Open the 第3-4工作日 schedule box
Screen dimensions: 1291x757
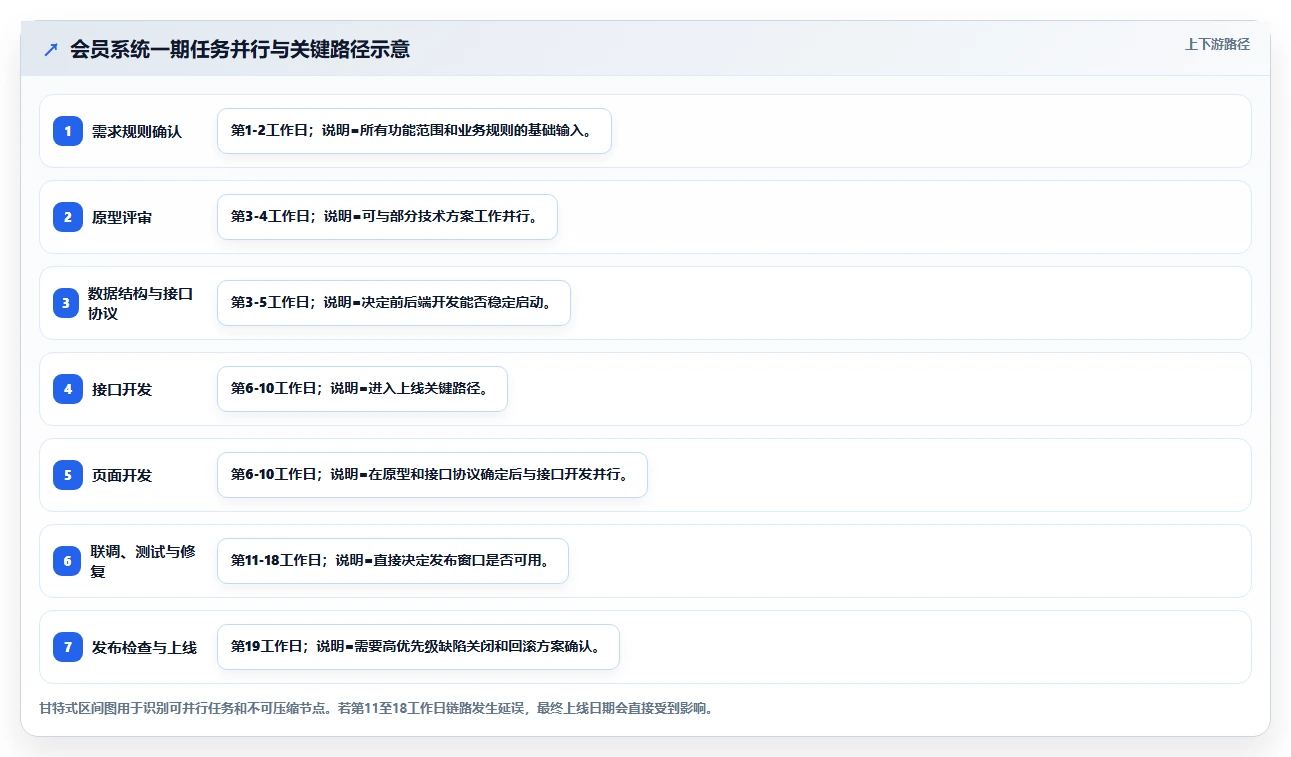point(387,217)
